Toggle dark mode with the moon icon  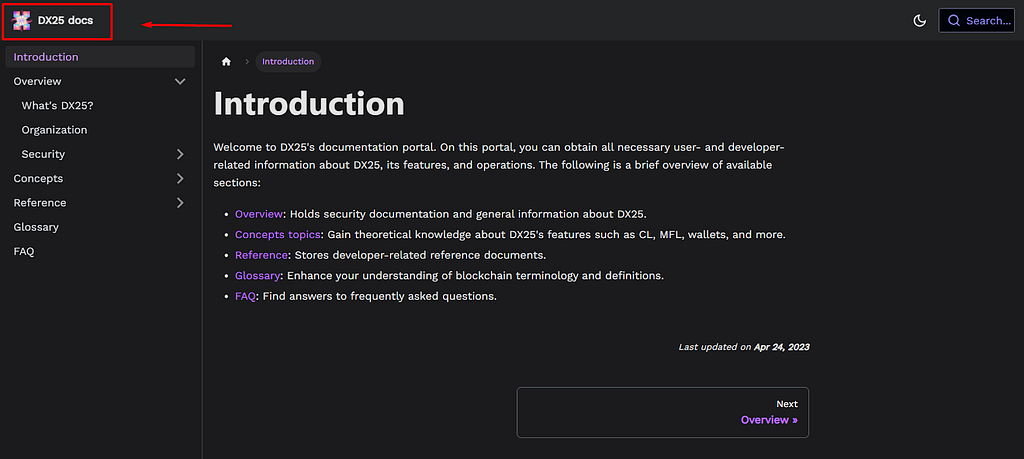click(920, 21)
